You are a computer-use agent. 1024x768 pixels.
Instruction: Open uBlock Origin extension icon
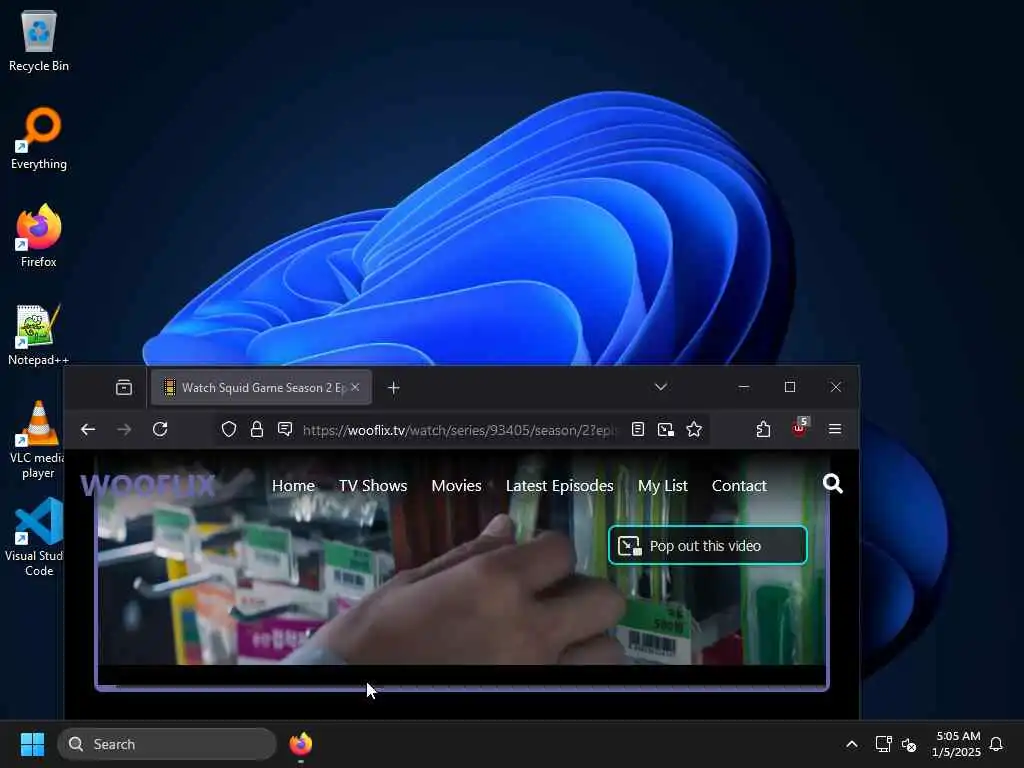click(799, 428)
